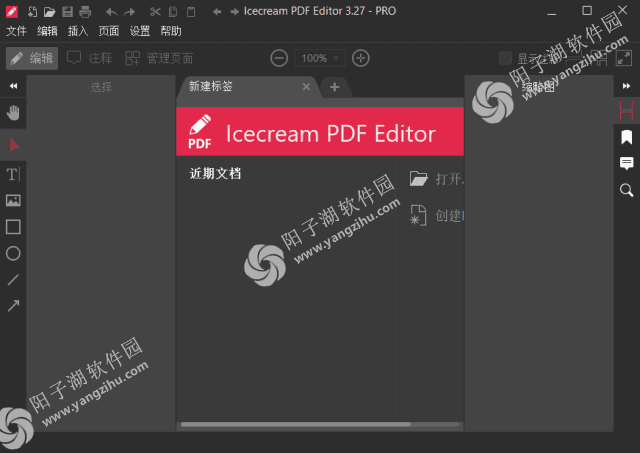Screen dimensions: 640x453
Task: Open the 编辑 menu
Action: [47, 31]
